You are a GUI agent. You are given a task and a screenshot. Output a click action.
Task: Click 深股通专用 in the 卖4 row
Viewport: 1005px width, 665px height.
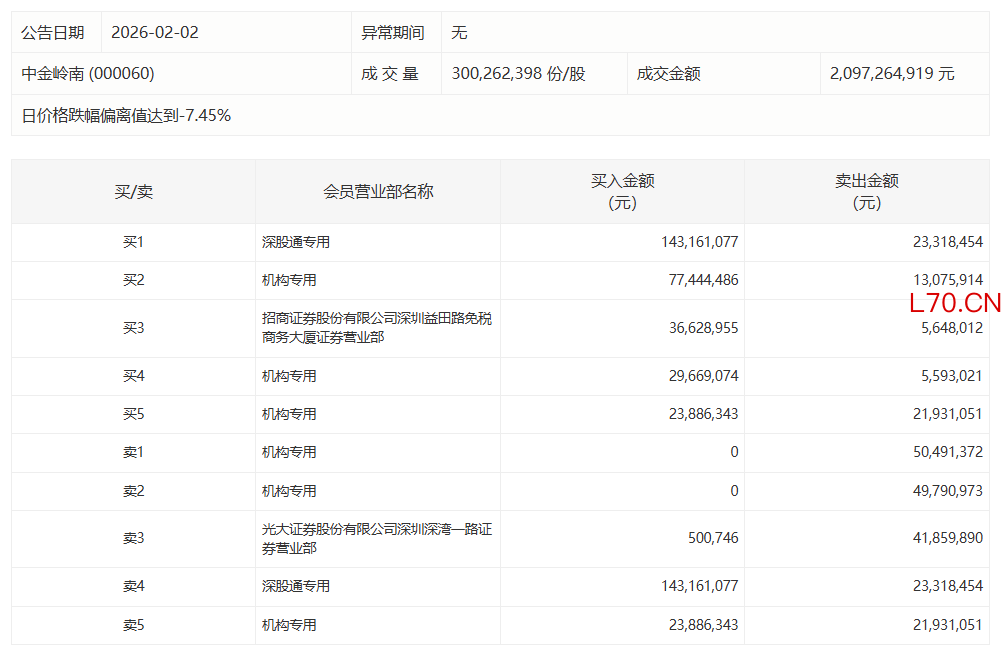(296, 587)
